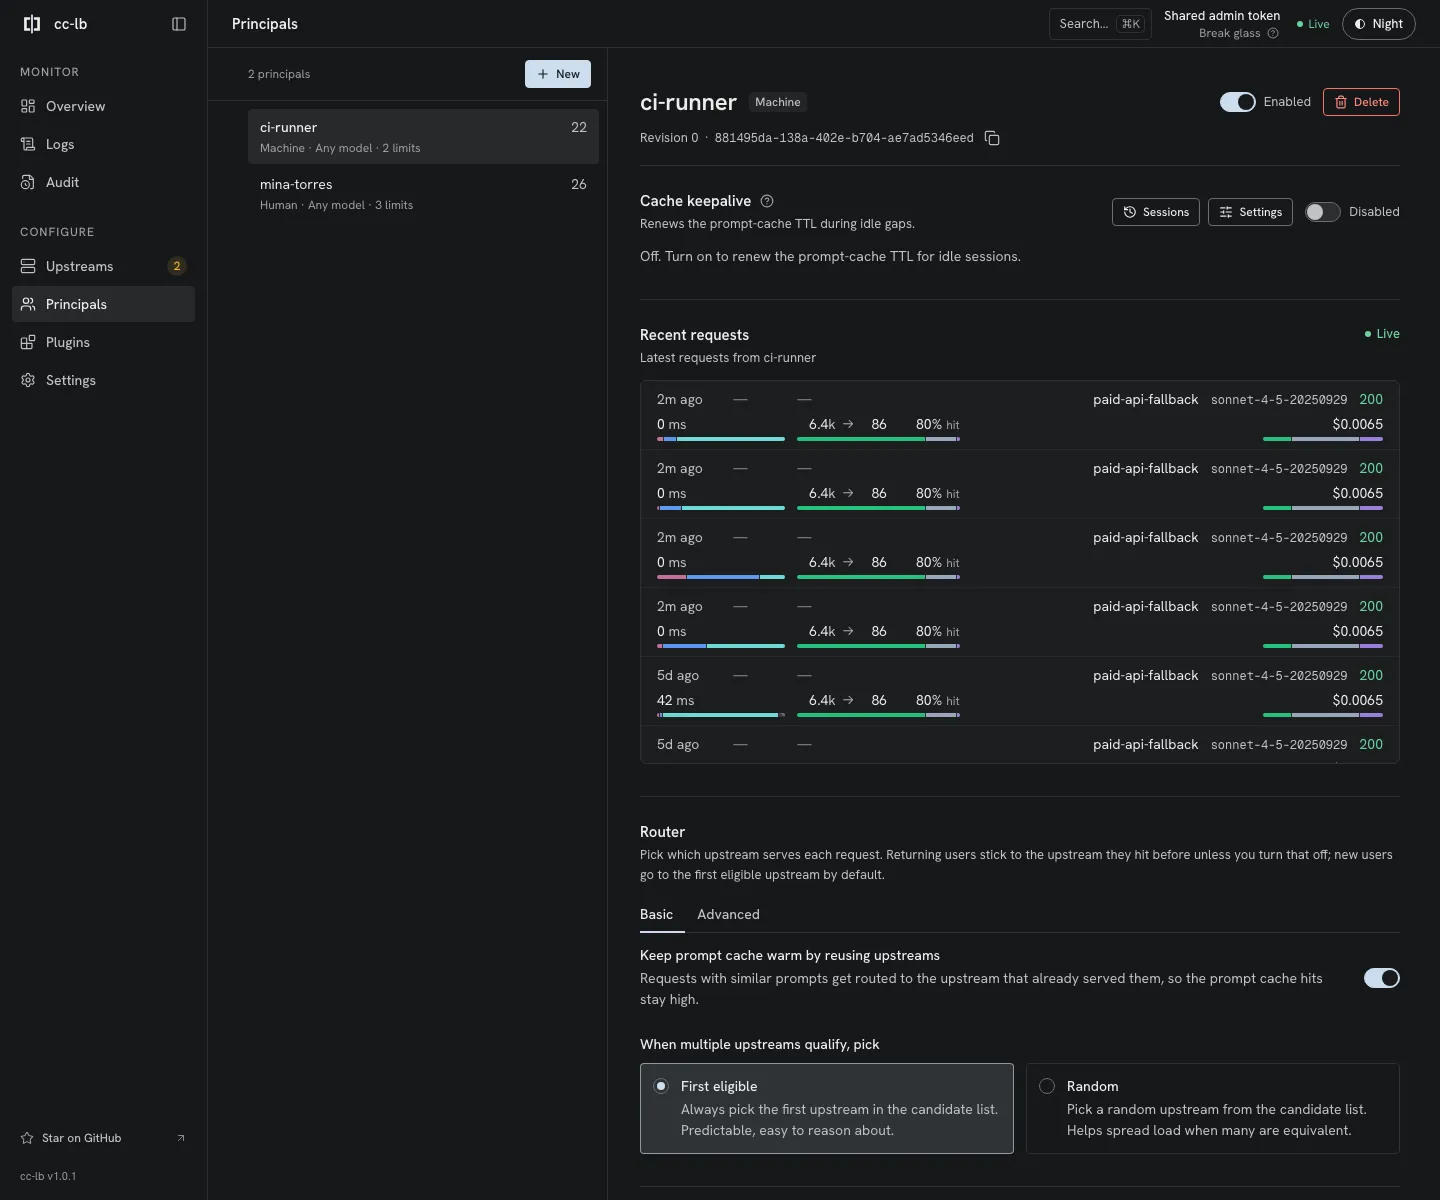Open Overview from the sidebar
1440x1200 pixels.
tap(103, 106)
